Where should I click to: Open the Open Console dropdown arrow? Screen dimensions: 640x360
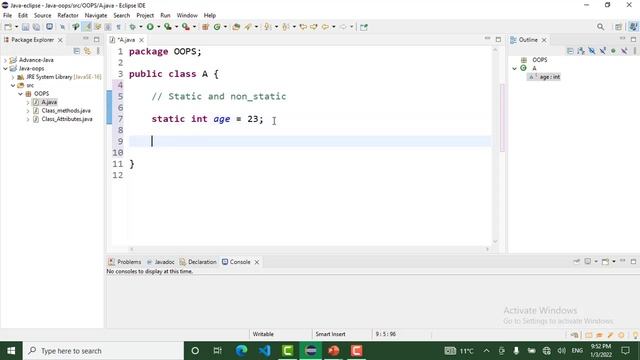click(613, 261)
